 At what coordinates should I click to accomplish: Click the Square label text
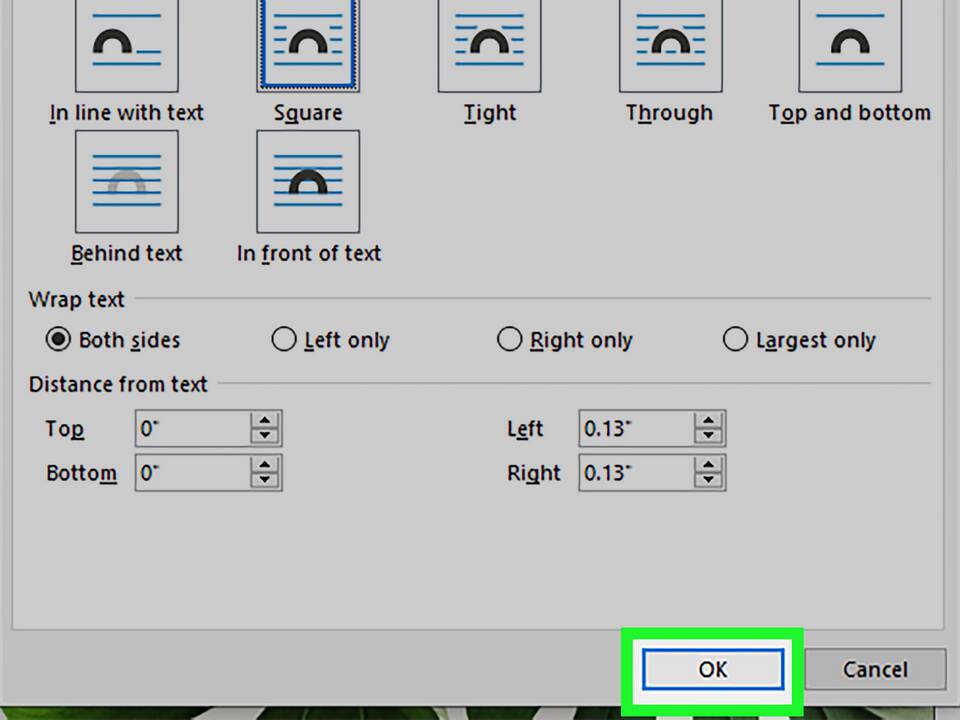coord(308,113)
